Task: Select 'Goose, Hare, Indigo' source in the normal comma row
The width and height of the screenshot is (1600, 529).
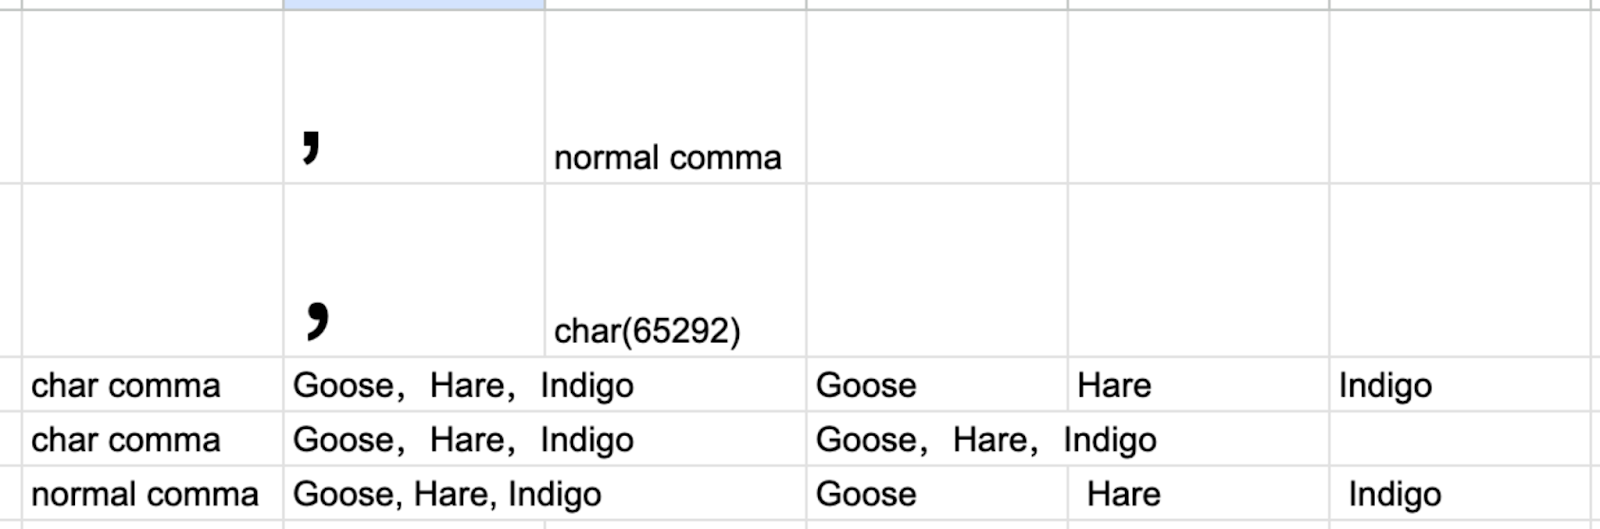Action: click(447, 494)
